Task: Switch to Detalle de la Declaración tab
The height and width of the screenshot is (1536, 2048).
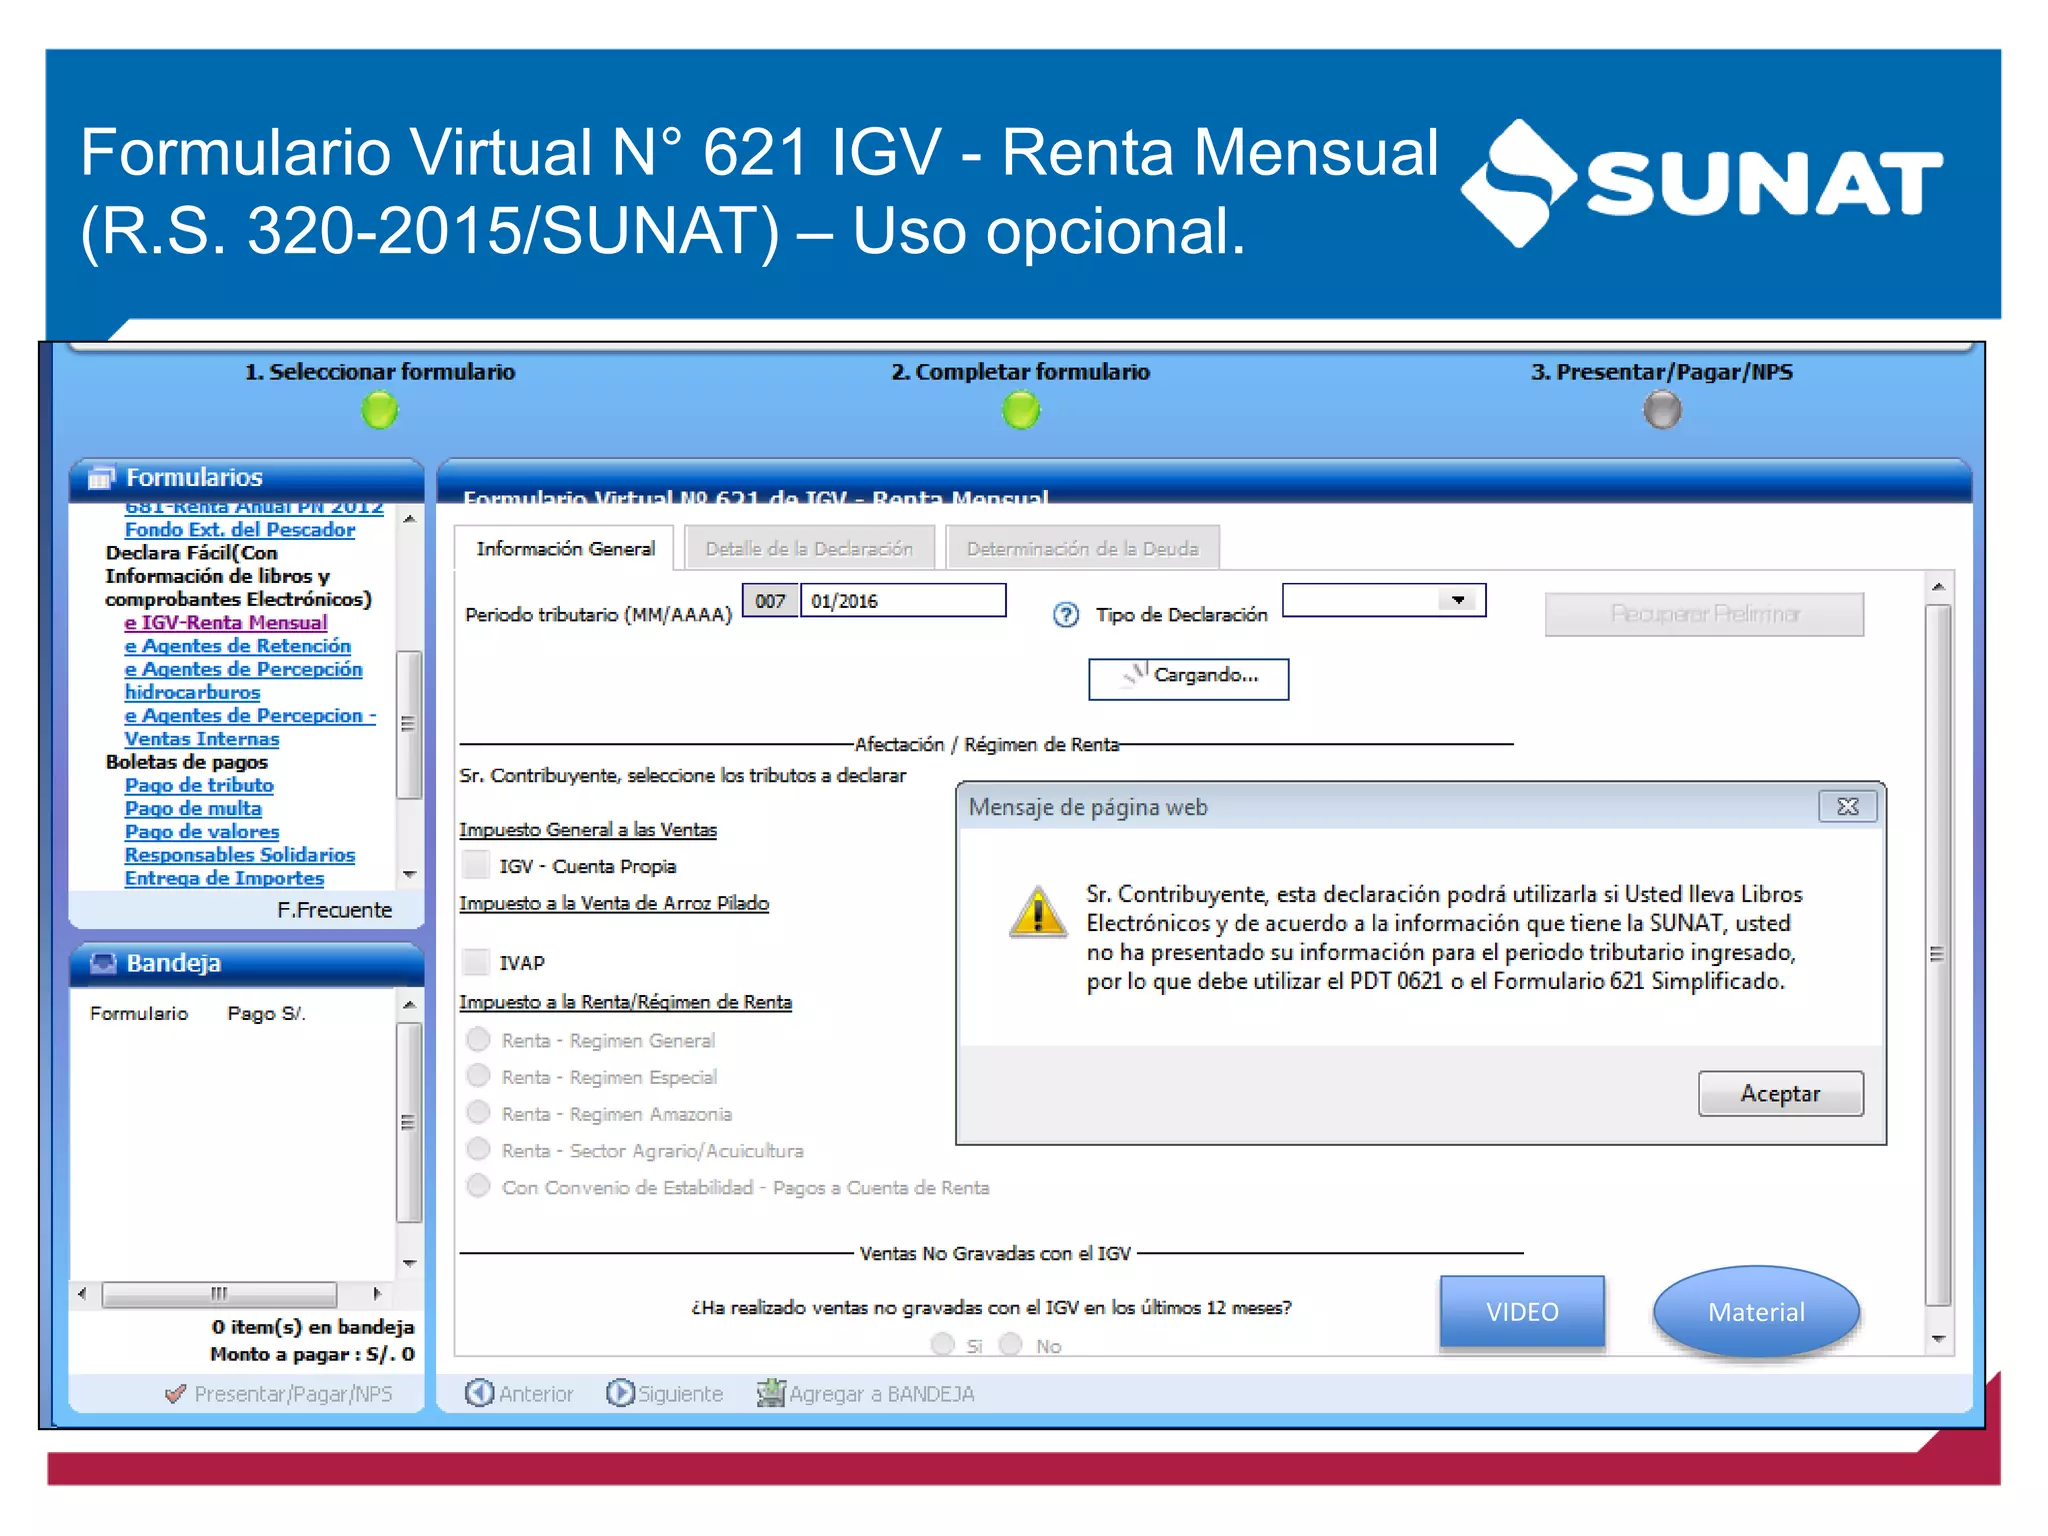Action: (x=809, y=548)
